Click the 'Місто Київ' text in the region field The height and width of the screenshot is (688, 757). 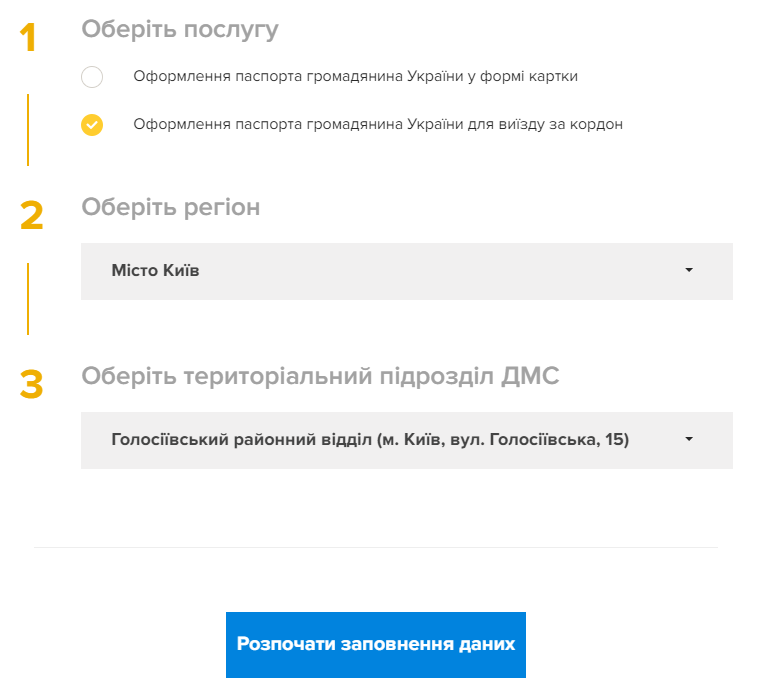(x=156, y=271)
